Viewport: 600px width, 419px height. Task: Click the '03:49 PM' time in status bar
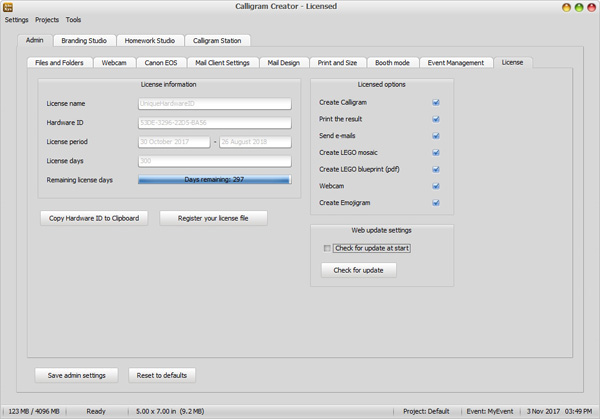tap(579, 411)
